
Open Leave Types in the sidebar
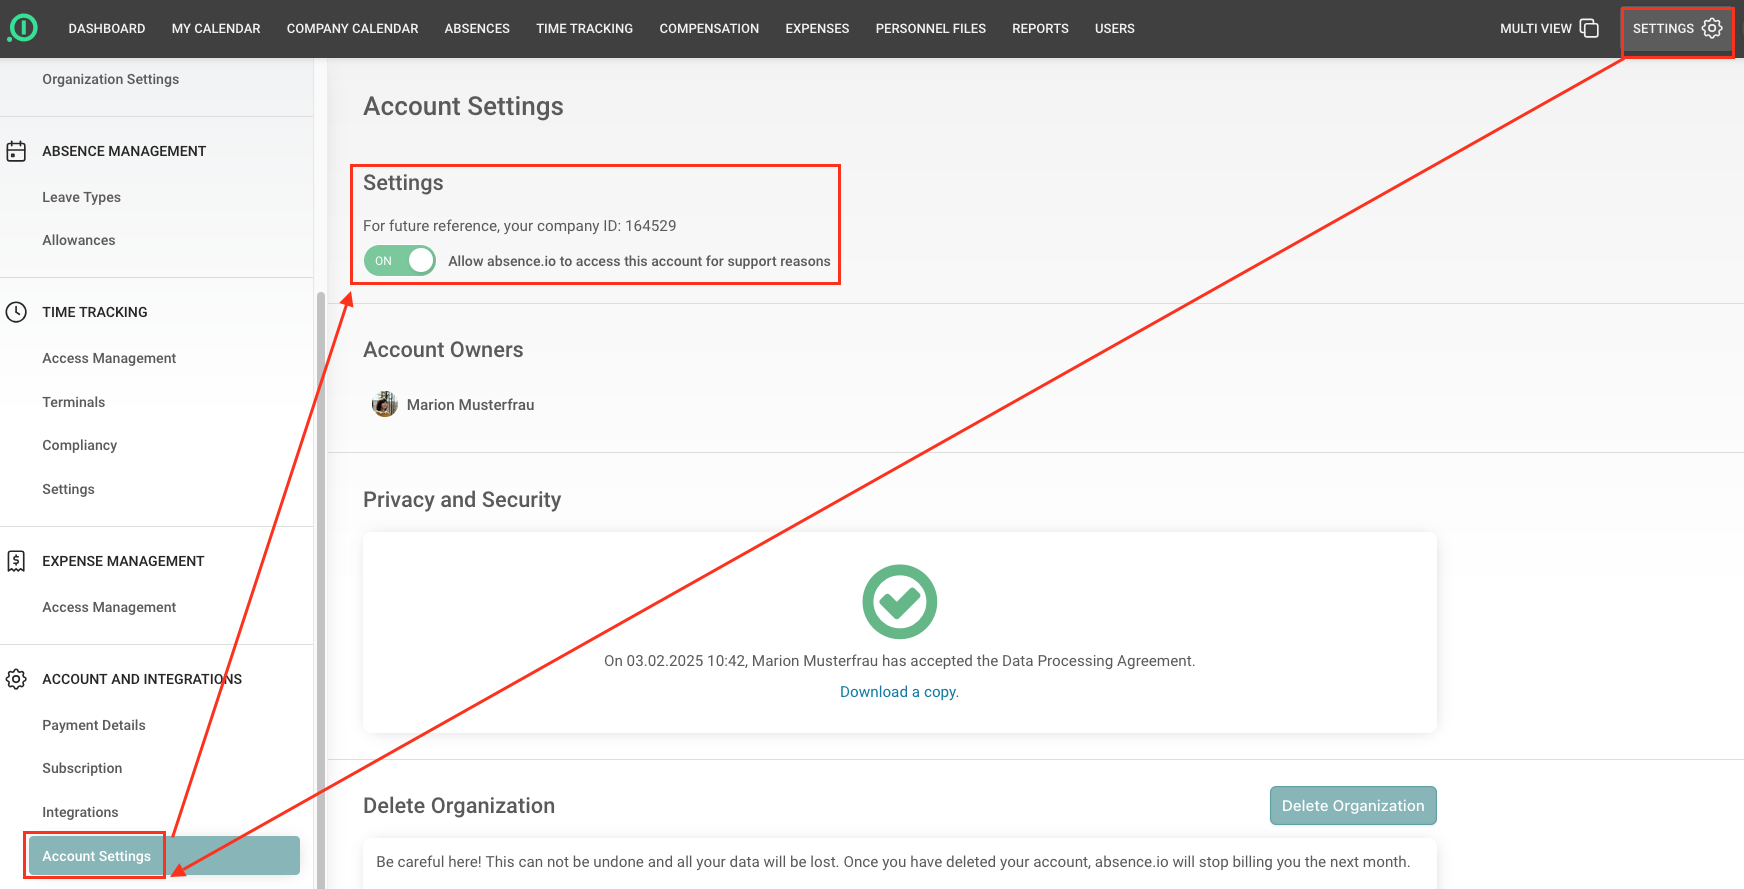pyautogui.click(x=81, y=197)
